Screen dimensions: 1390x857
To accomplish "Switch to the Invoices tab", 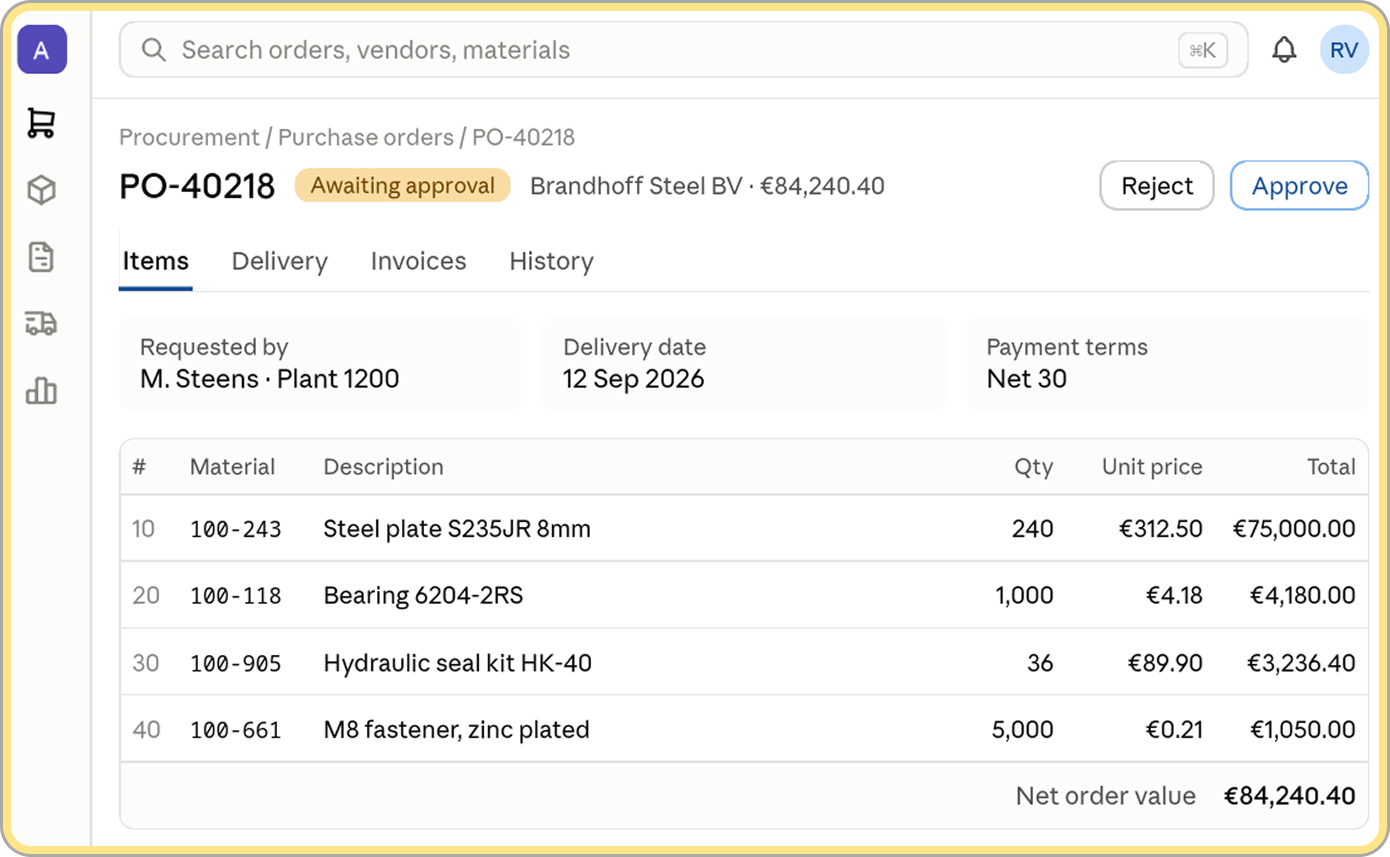I will pos(418,261).
